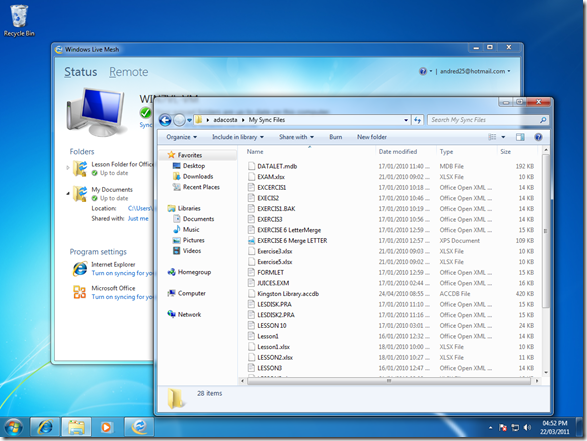Sort files by Date modified column
The height and width of the screenshot is (441, 587).
point(405,152)
